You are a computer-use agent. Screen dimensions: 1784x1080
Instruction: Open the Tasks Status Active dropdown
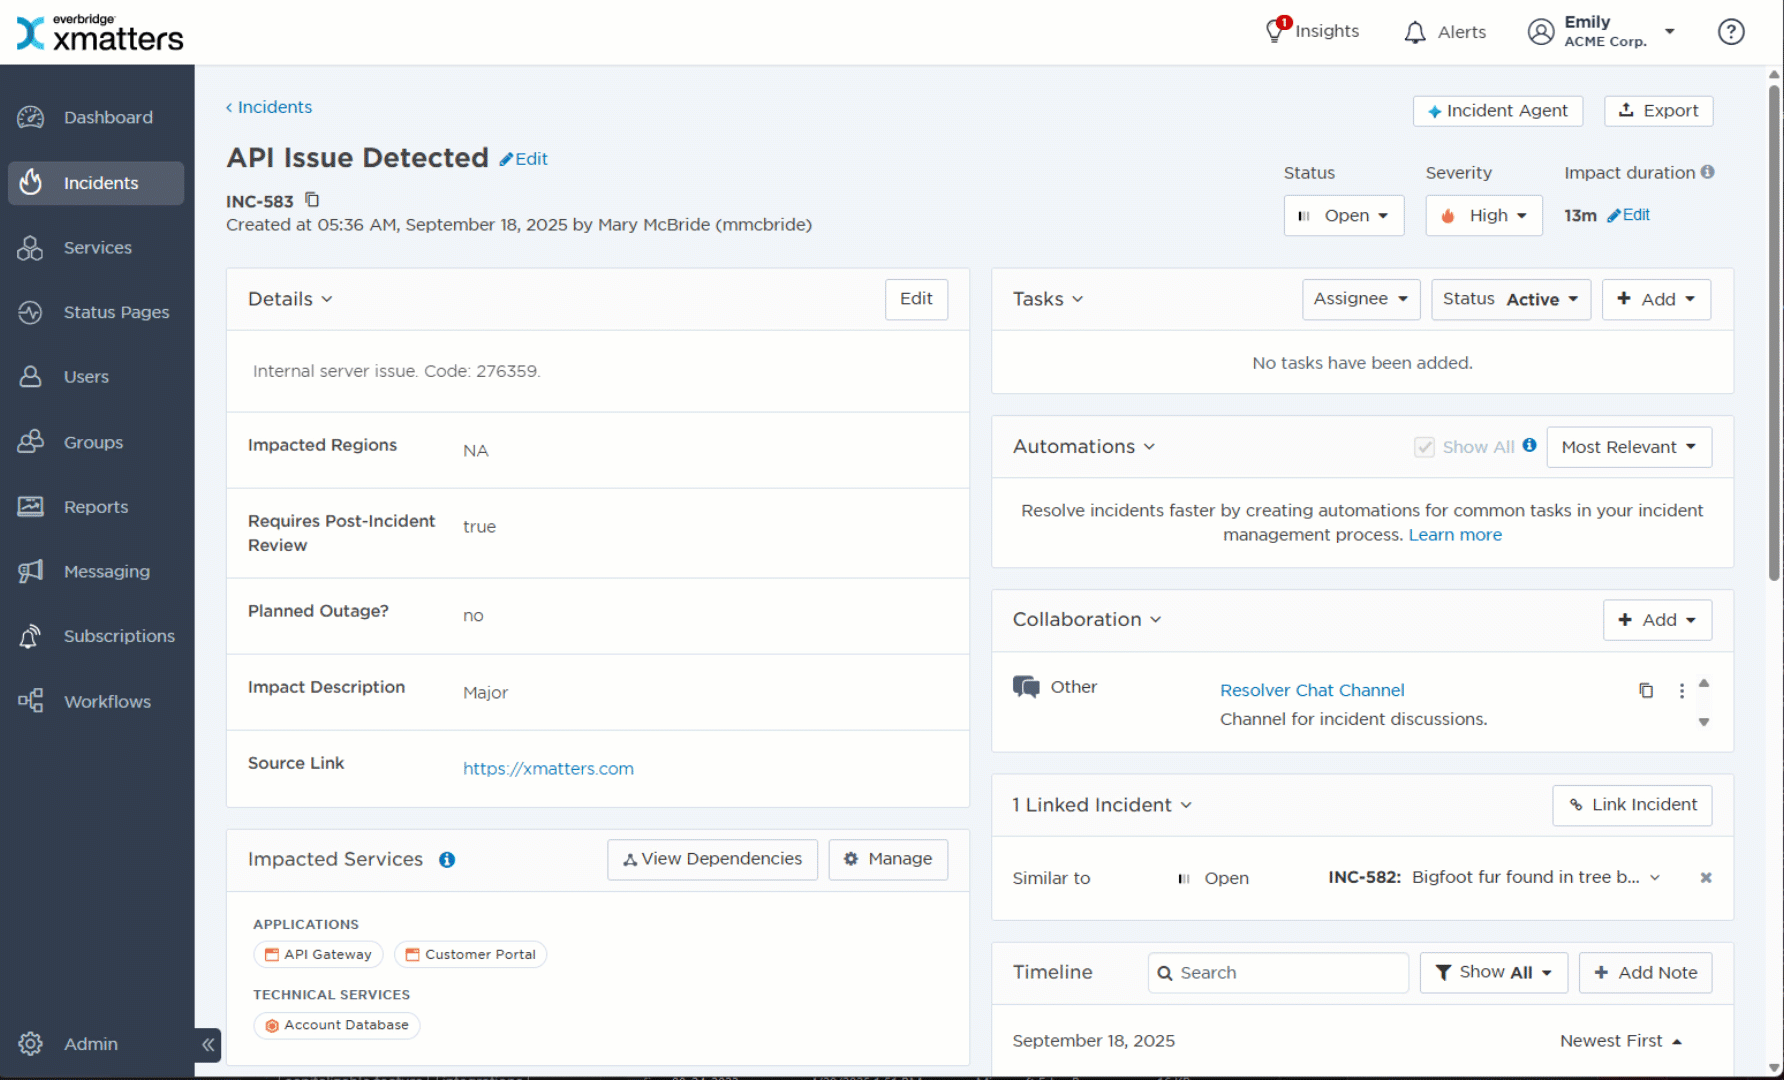pos(1510,299)
